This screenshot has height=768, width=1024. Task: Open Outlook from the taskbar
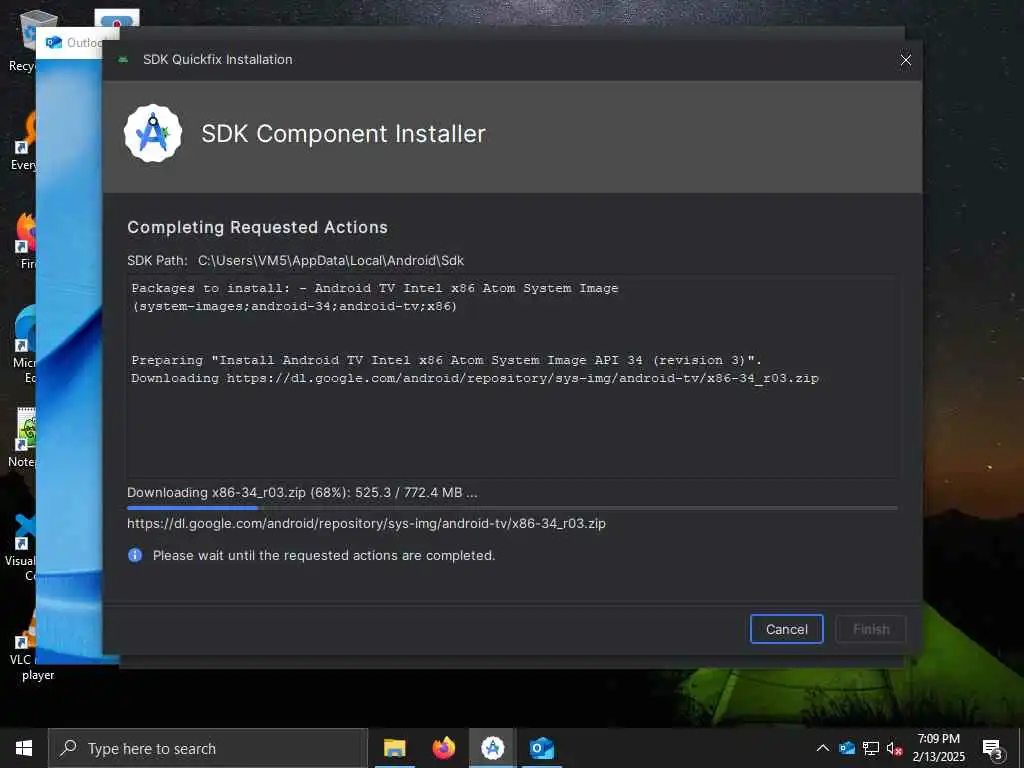(541, 748)
